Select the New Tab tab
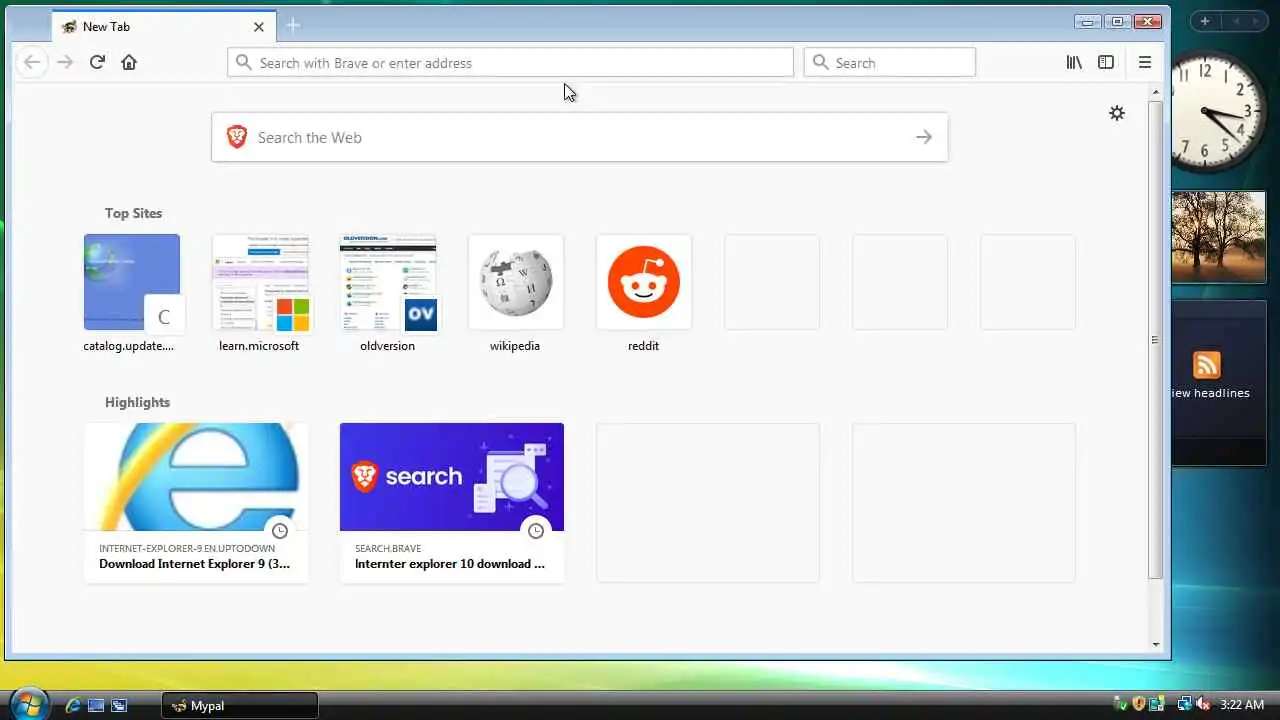This screenshot has width=1280, height=720. pyautogui.click(x=163, y=27)
